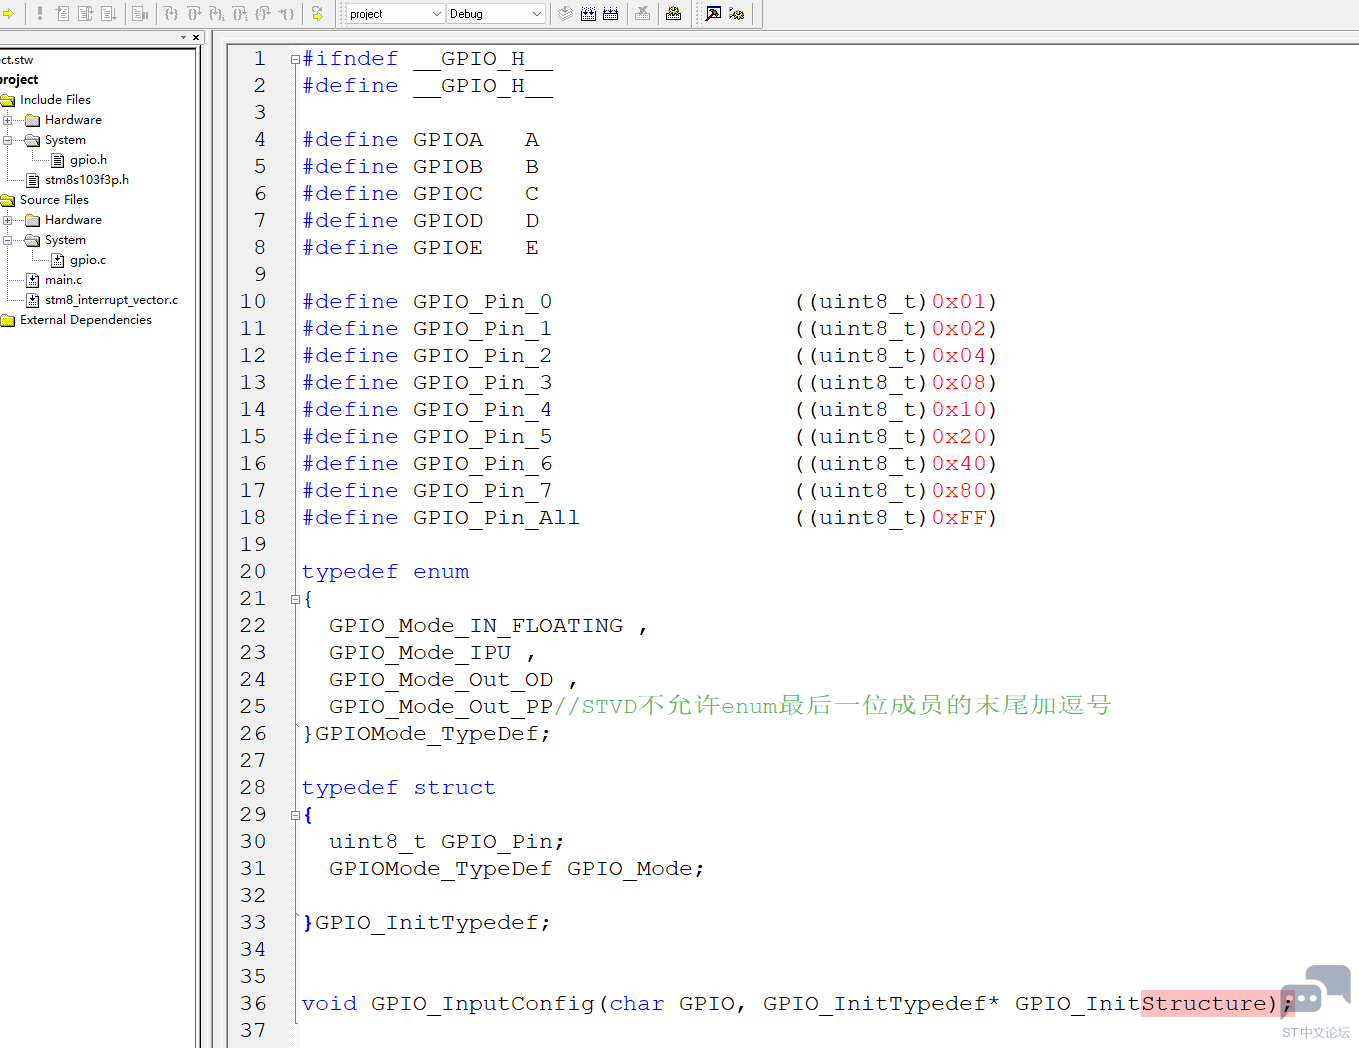Screen dimensions: 1359x1048
Task: Click the yellow arrow icon at toolbar start
Action: pos(8,14)
